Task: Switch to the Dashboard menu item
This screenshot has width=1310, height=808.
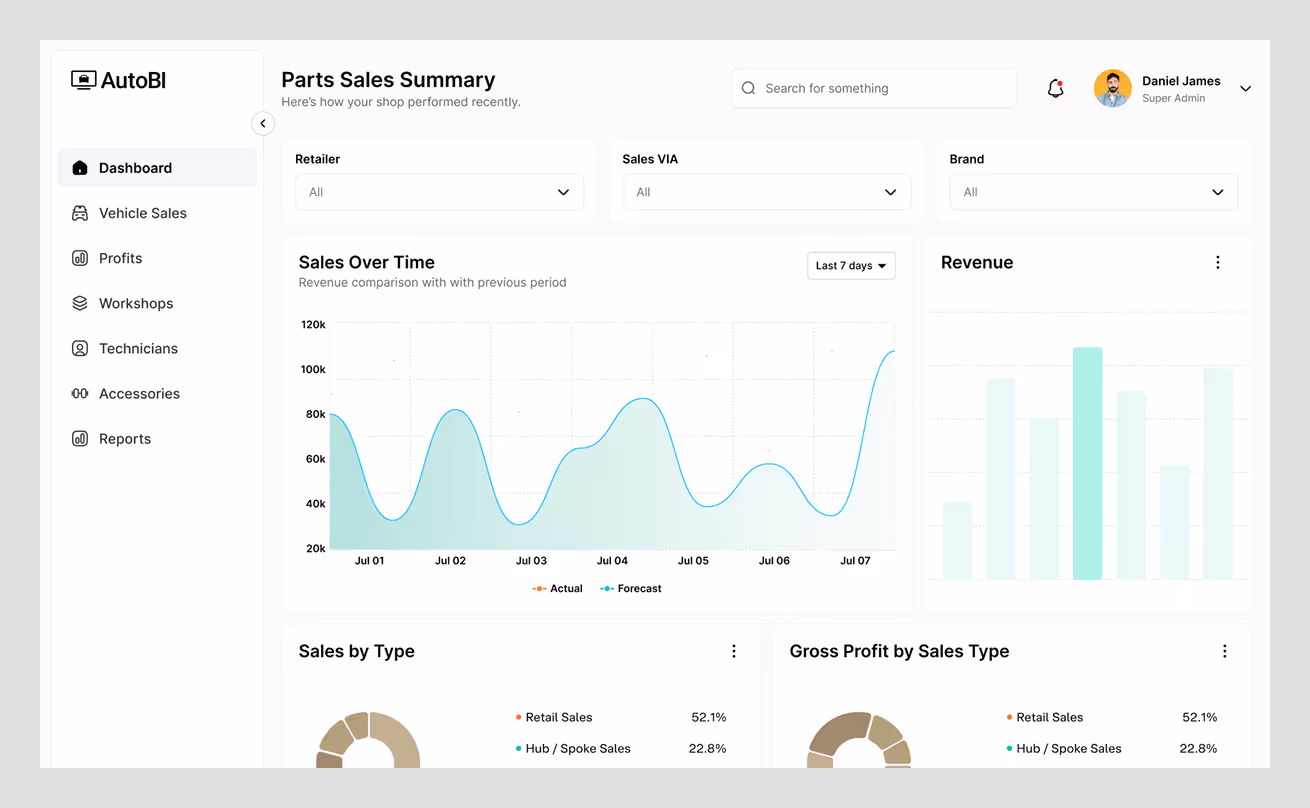Action: (x=135, y=168)
